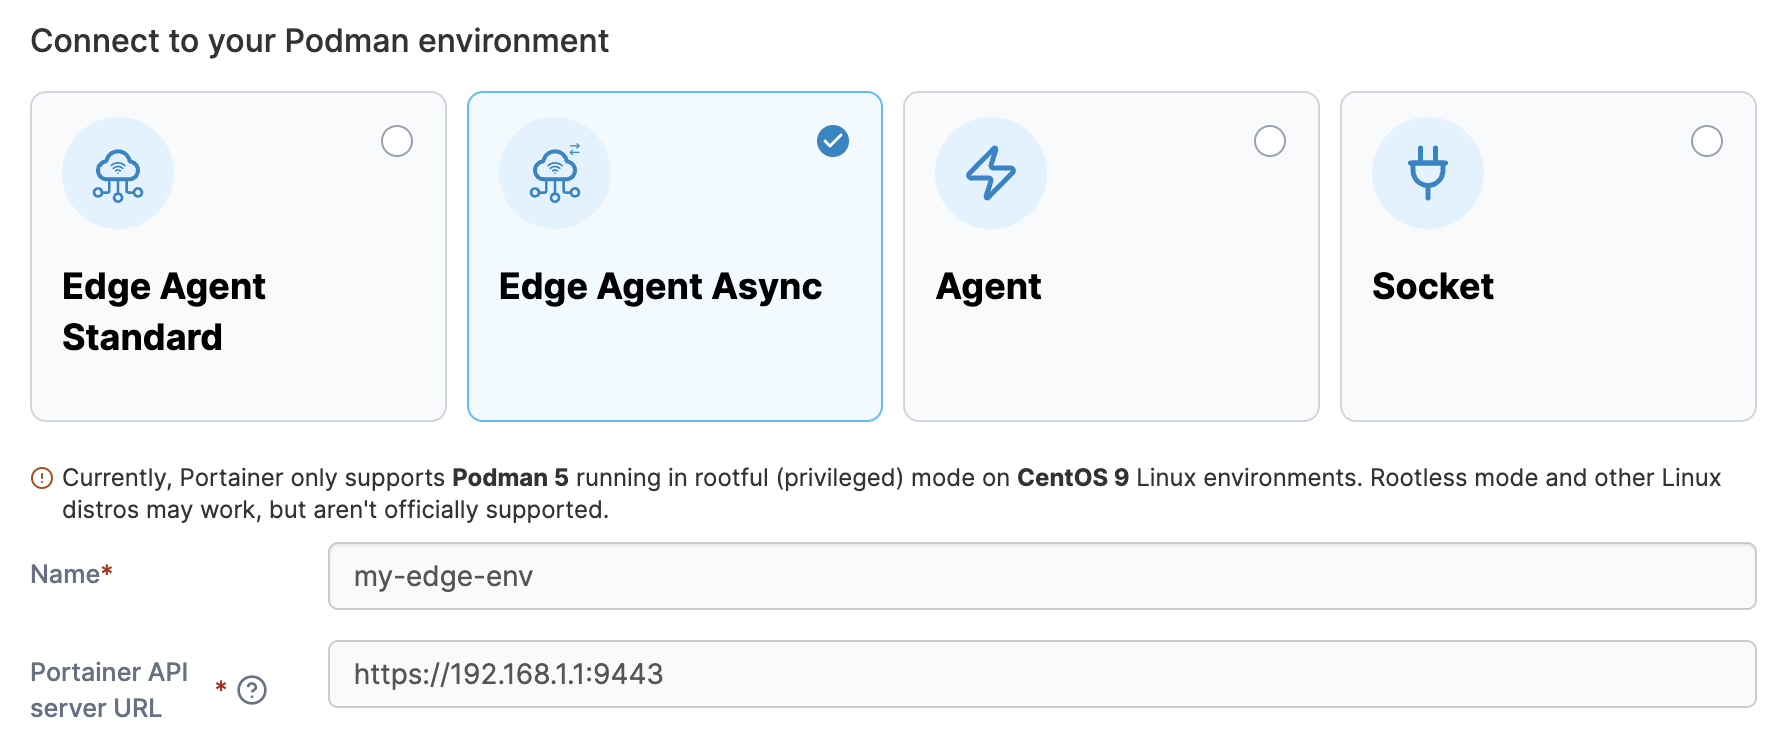Click the Edge Agent Standard cloud icon

118,174
